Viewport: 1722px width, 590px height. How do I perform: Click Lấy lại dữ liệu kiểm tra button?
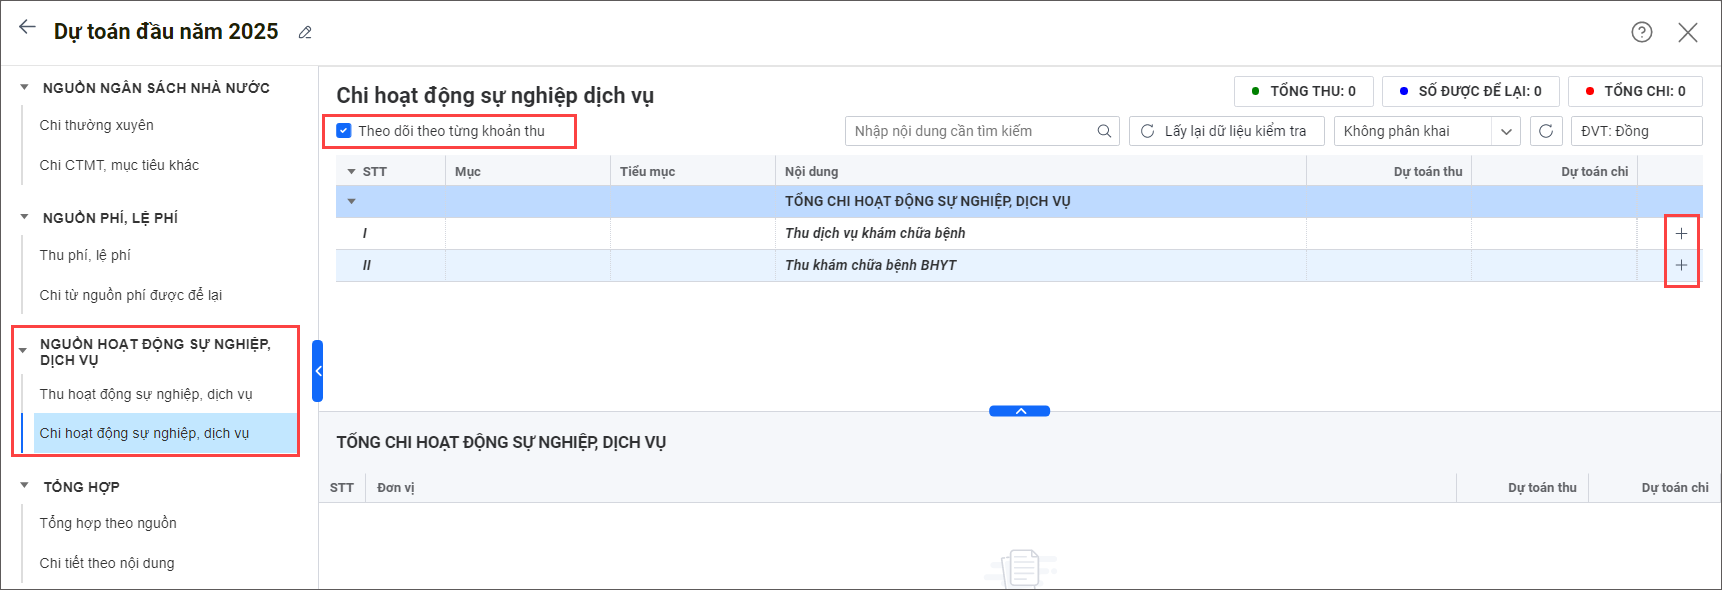(x=1226, y=131)
